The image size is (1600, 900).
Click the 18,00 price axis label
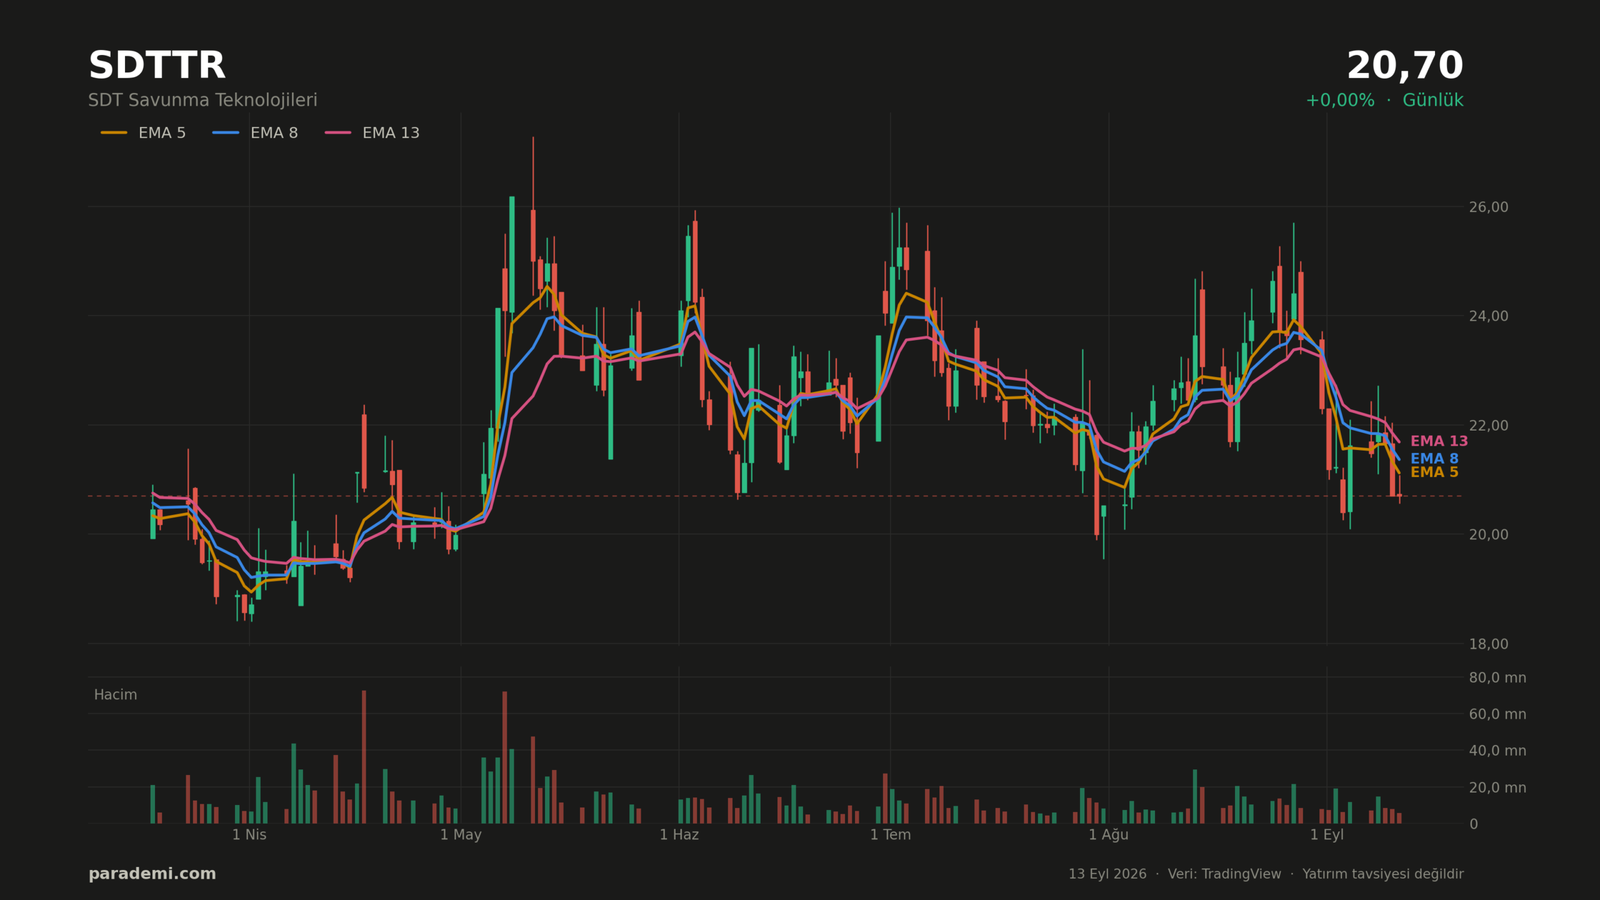click(1489, 644)
